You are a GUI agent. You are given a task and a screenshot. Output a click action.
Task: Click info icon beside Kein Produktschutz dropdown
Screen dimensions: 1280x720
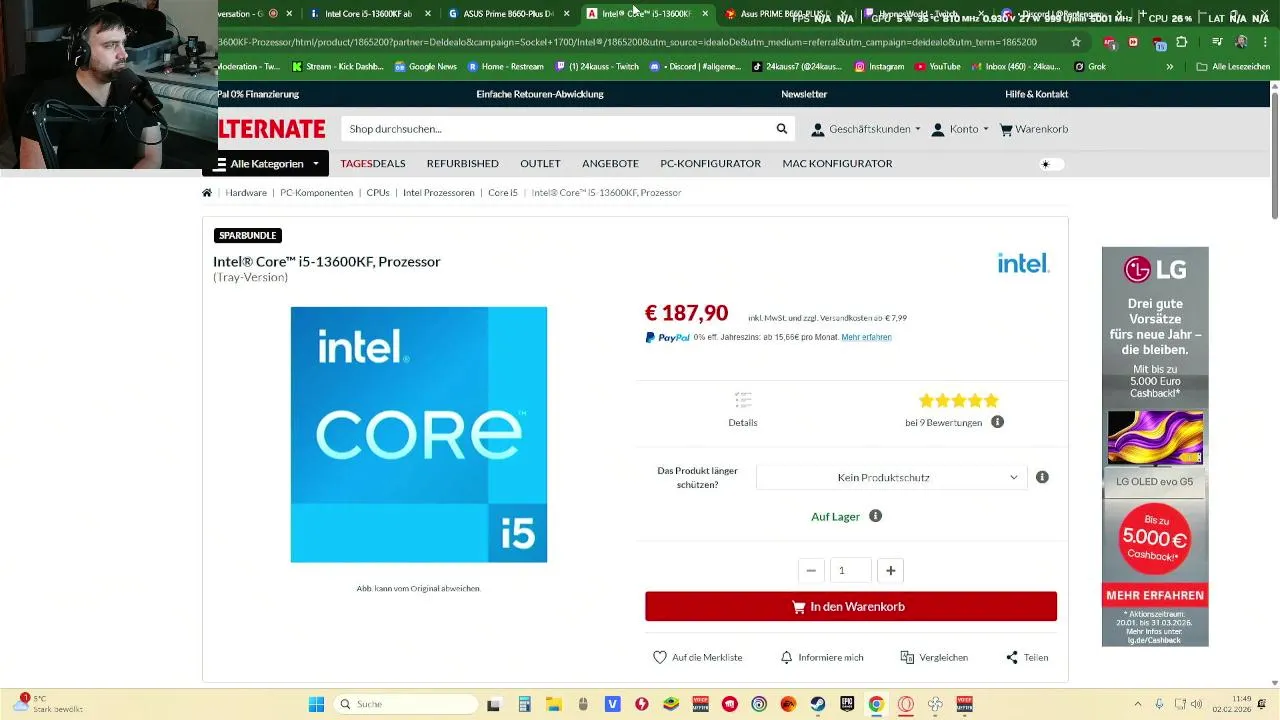click(x=1042, y=477)
